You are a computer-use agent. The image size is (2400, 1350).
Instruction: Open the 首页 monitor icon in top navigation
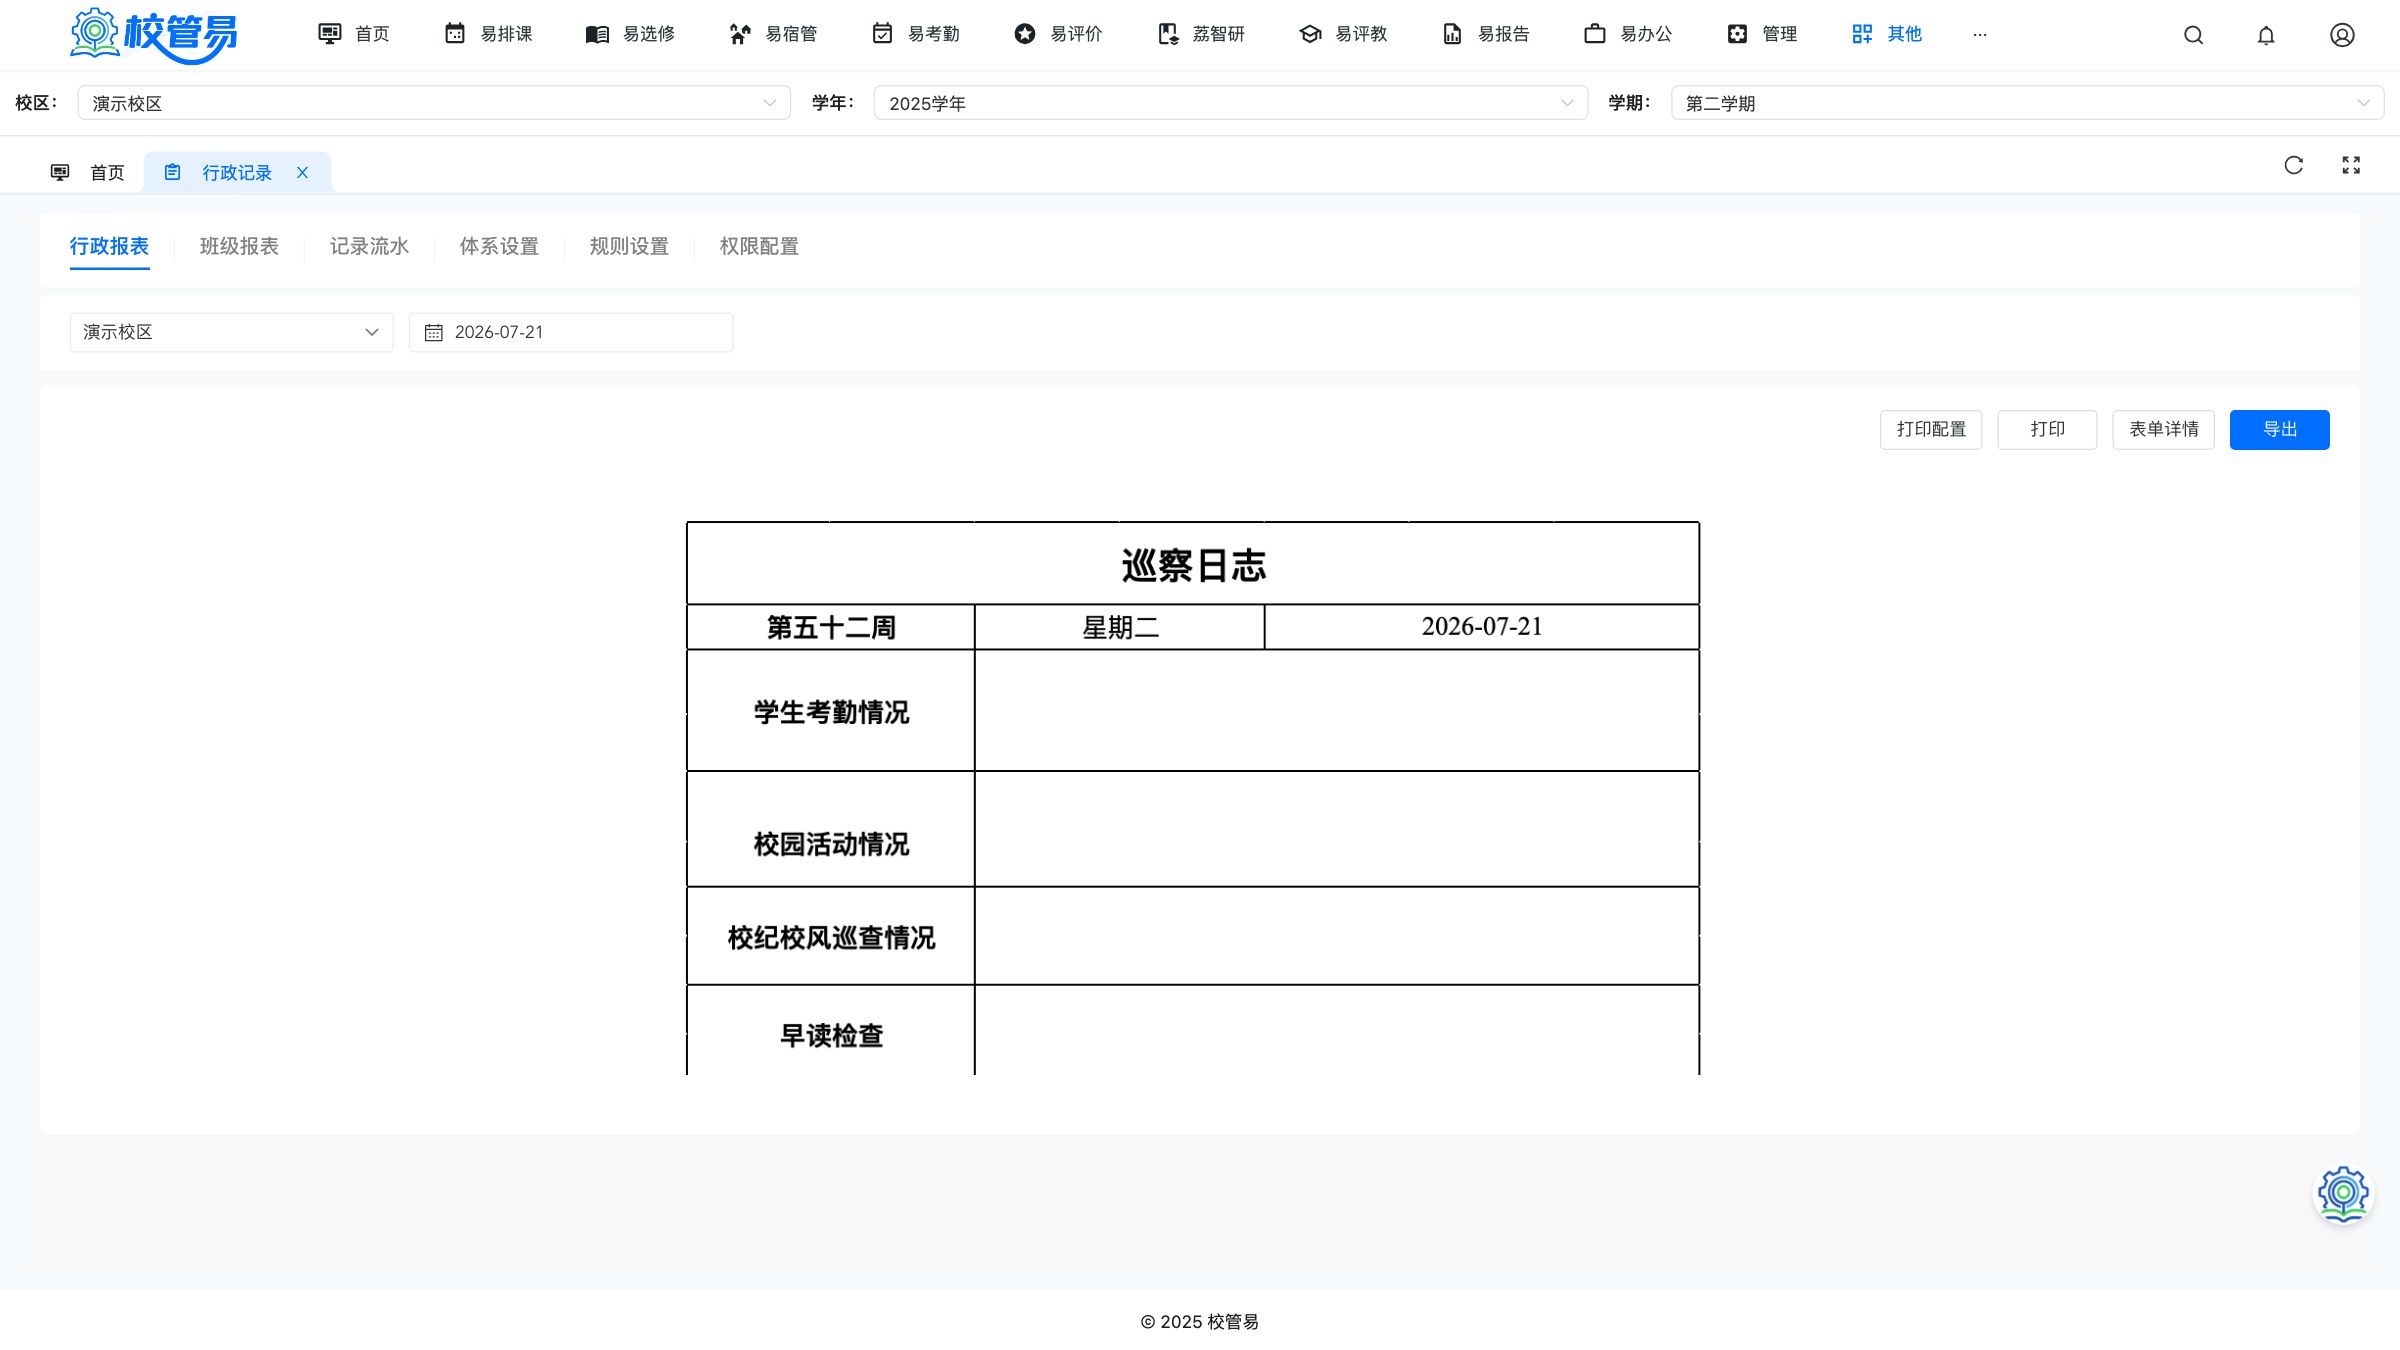[329, 34]
